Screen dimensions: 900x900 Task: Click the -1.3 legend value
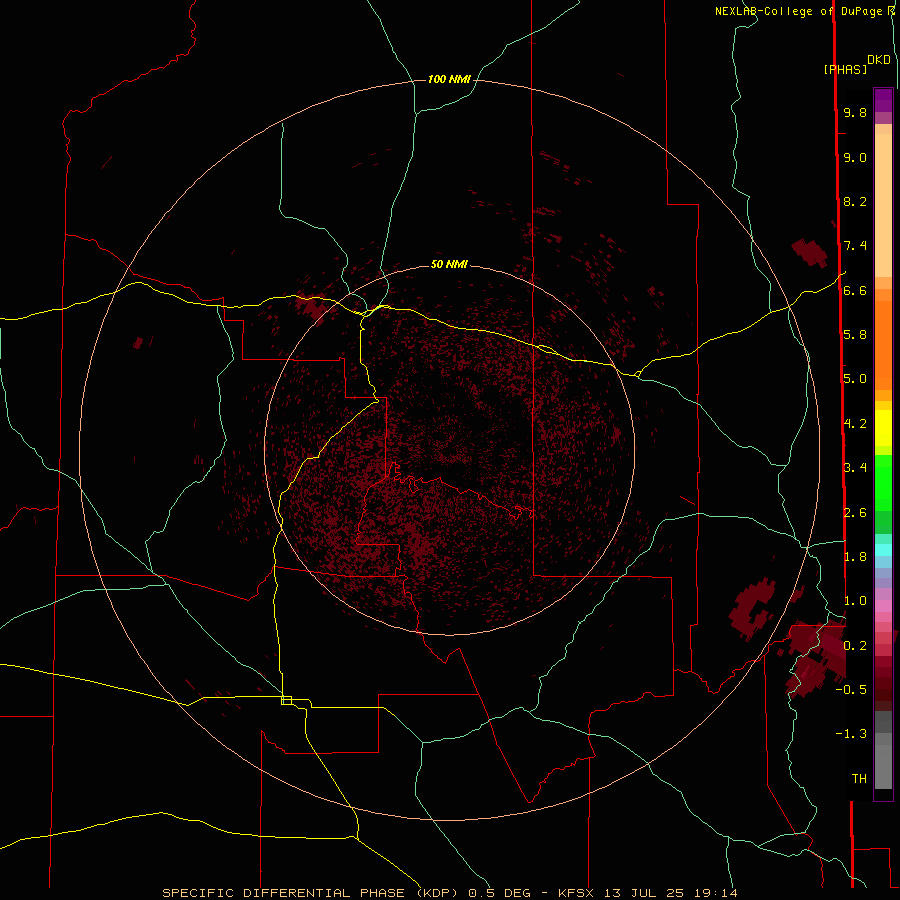coord(851,734)
